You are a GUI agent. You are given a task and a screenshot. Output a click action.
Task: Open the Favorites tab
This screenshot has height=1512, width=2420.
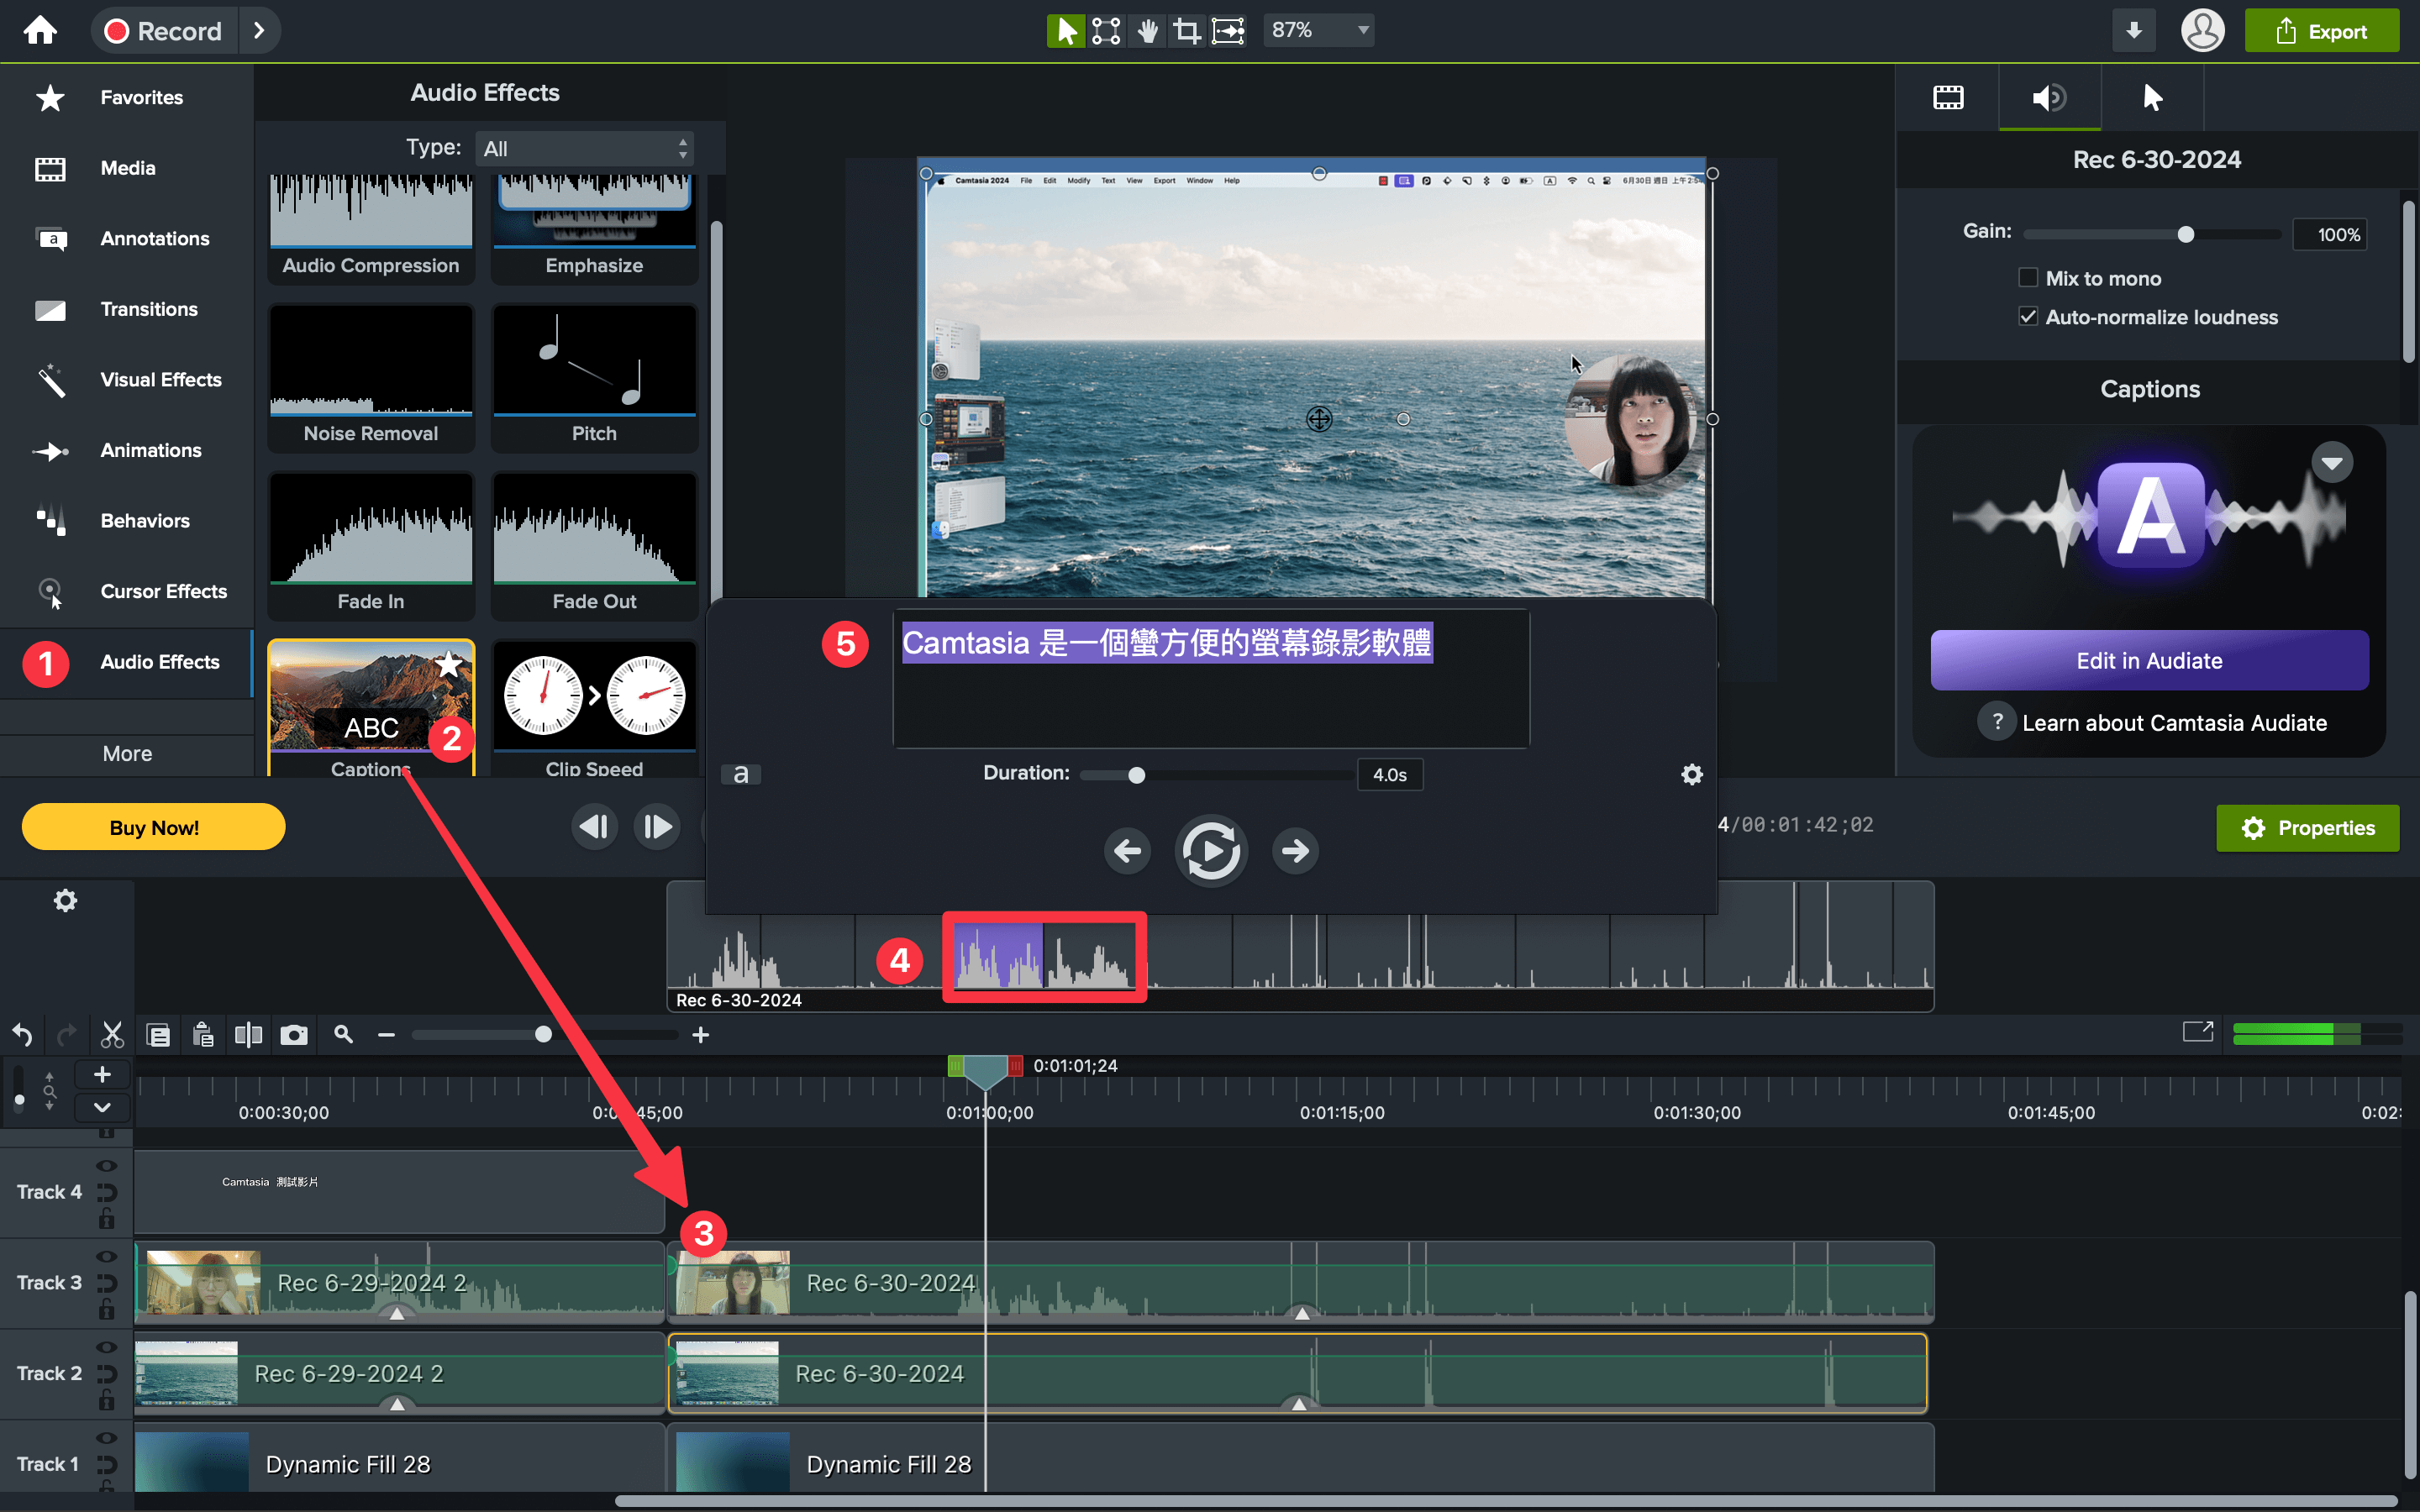point(127,97)
